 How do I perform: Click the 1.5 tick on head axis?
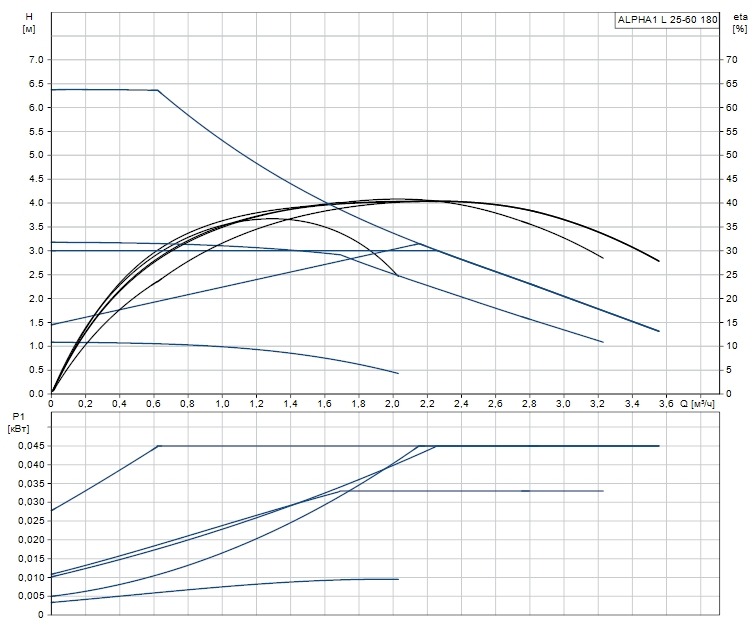pyautogui.click(x=35, y=323)
